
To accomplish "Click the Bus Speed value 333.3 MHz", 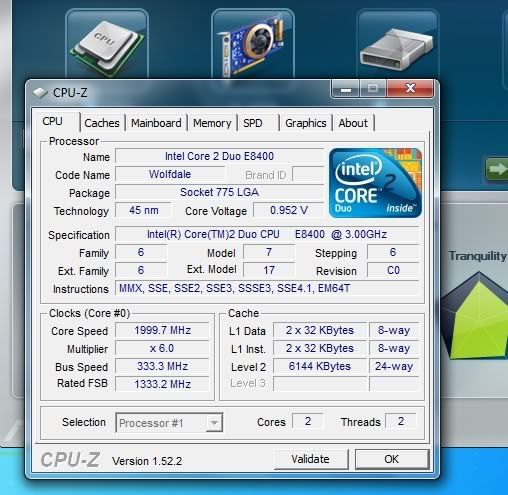I will click(x=162, y=366).
